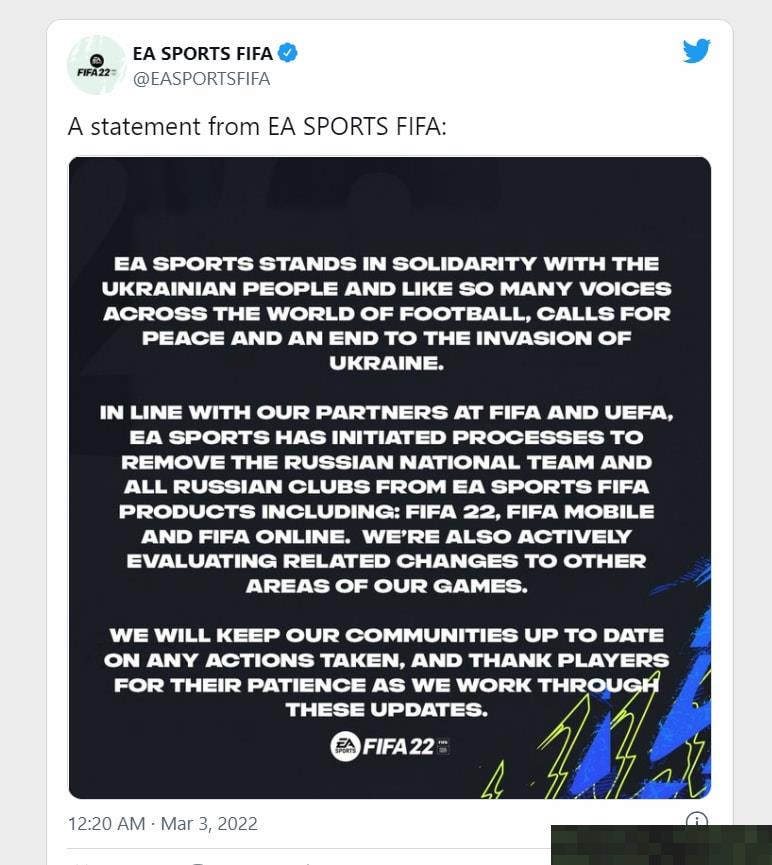
Task: Click the 'A statement from EA SPORTS FIFA:' text
Action: click(257, 126)
